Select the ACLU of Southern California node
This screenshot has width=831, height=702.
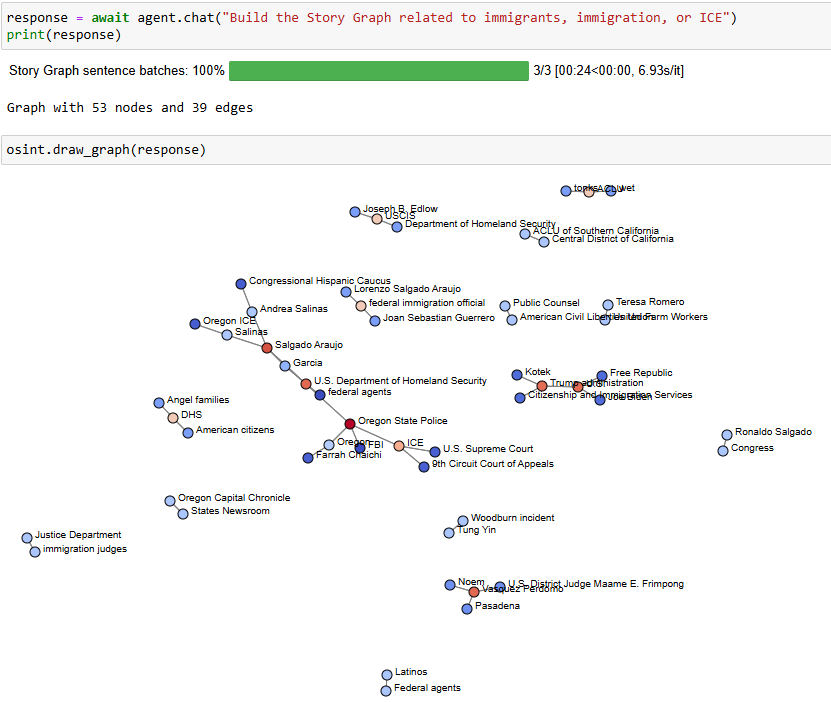[525, 234]
